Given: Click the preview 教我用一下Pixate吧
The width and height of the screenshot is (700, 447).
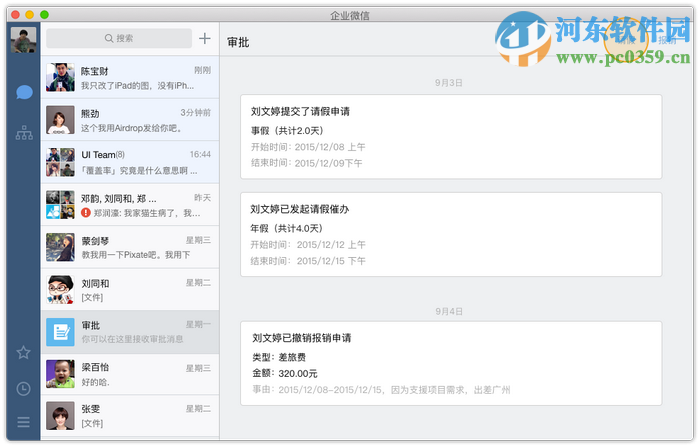Looking at the screenshot, I should click(136, 255).
